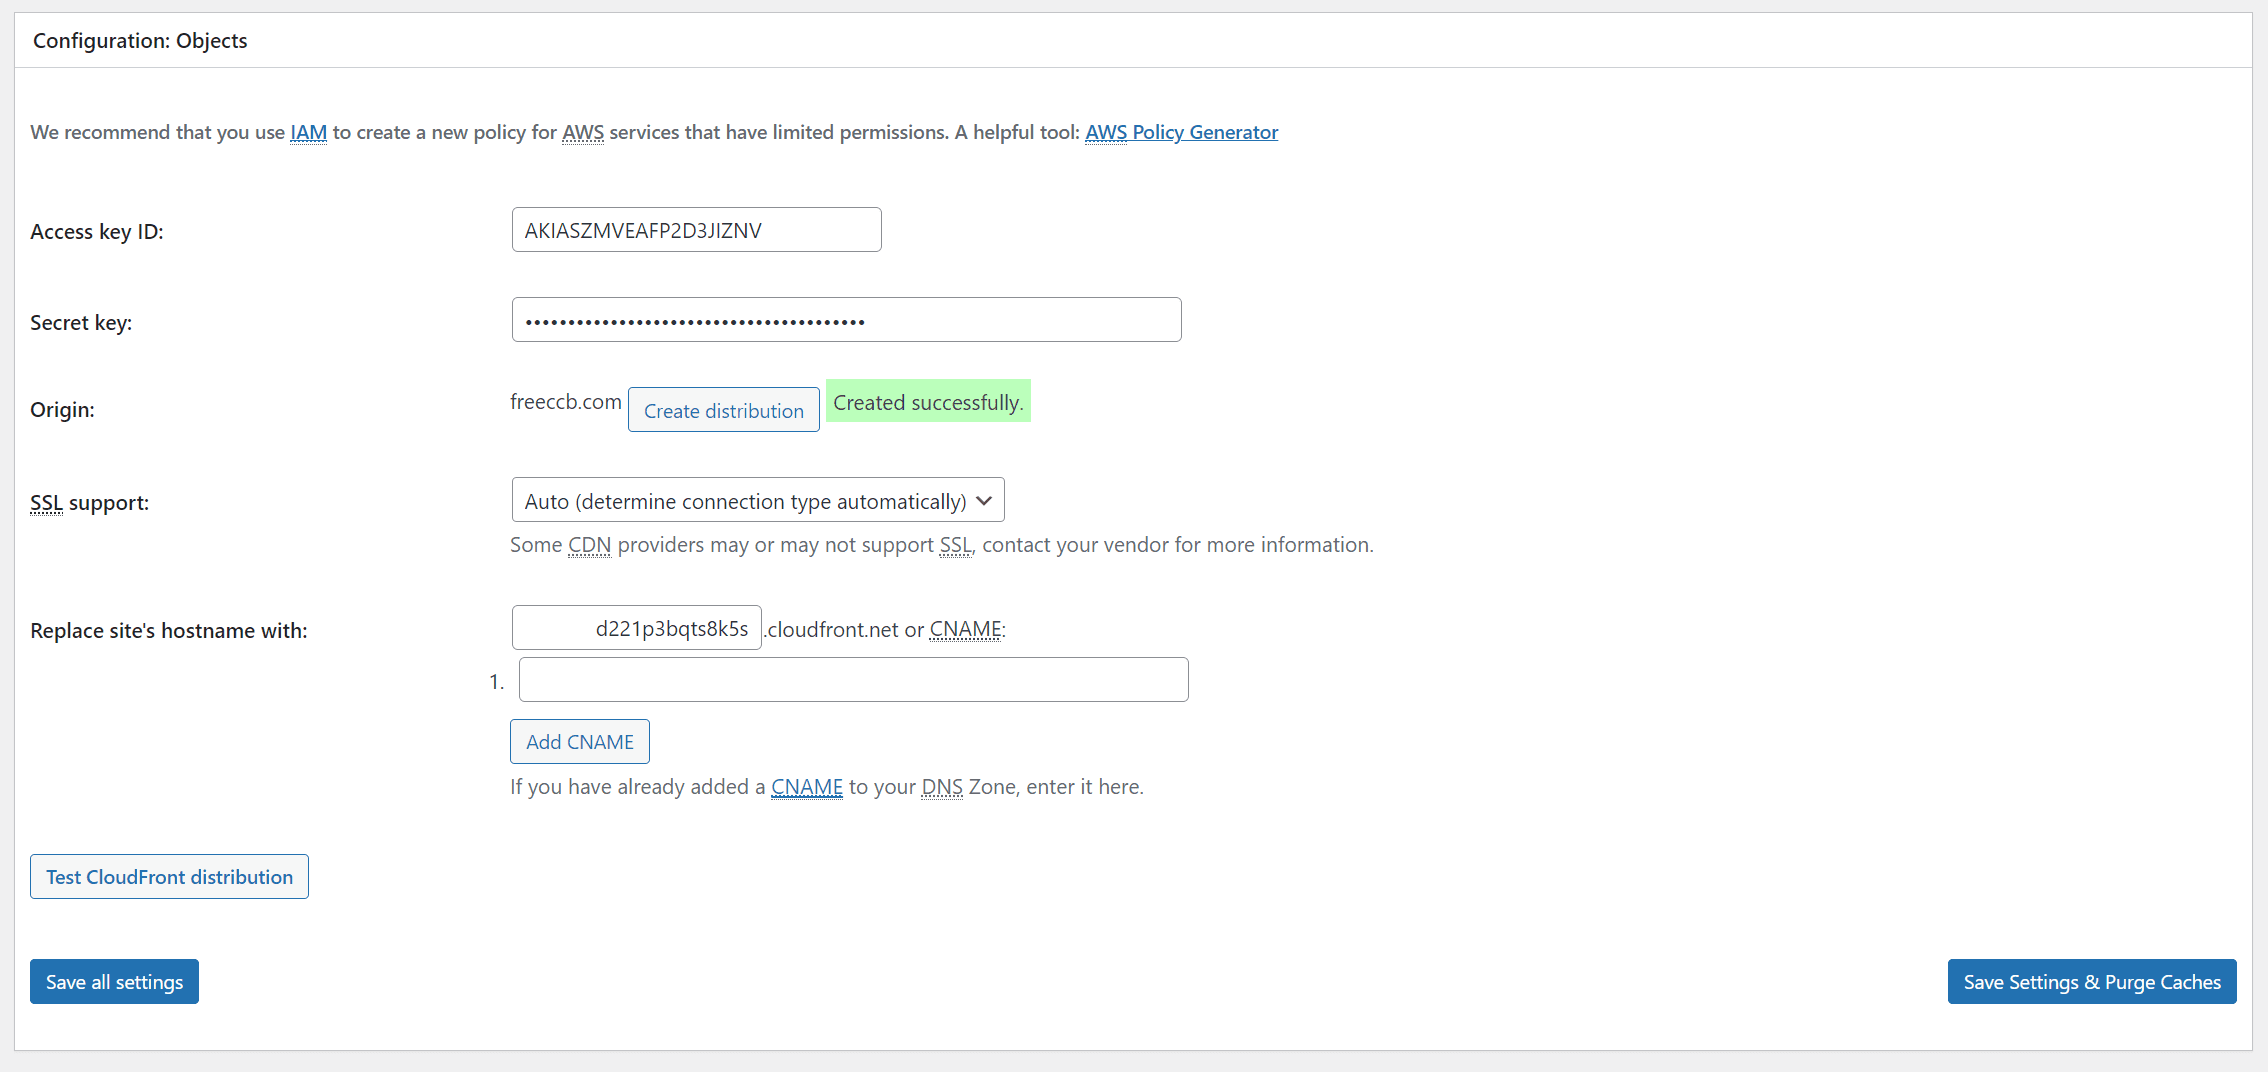Viewport: 2268px width, 1072px height.
Task: Click the Configuration: Objects panel header
Action: pyautogui.click(x=140, y=41)
